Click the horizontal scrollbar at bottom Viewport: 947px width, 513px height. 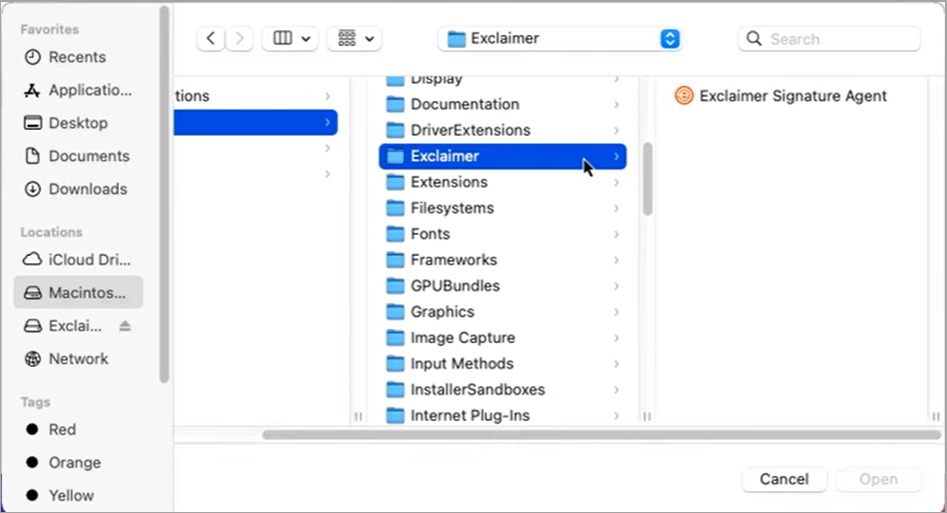point(600,435)
